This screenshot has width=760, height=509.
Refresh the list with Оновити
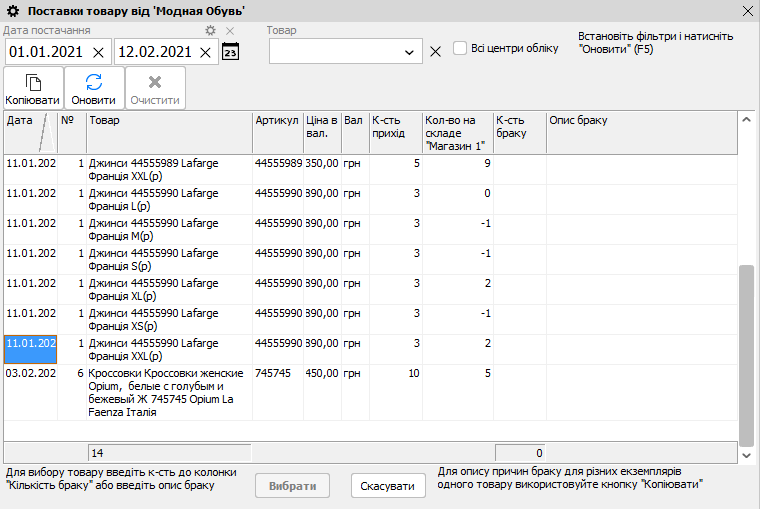pos(93,88)
